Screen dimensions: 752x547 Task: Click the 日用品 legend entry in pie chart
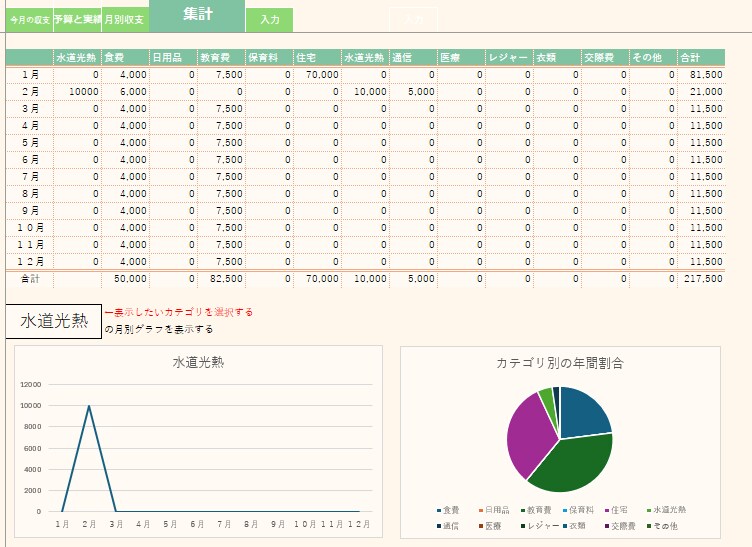[x=494, y=510]
